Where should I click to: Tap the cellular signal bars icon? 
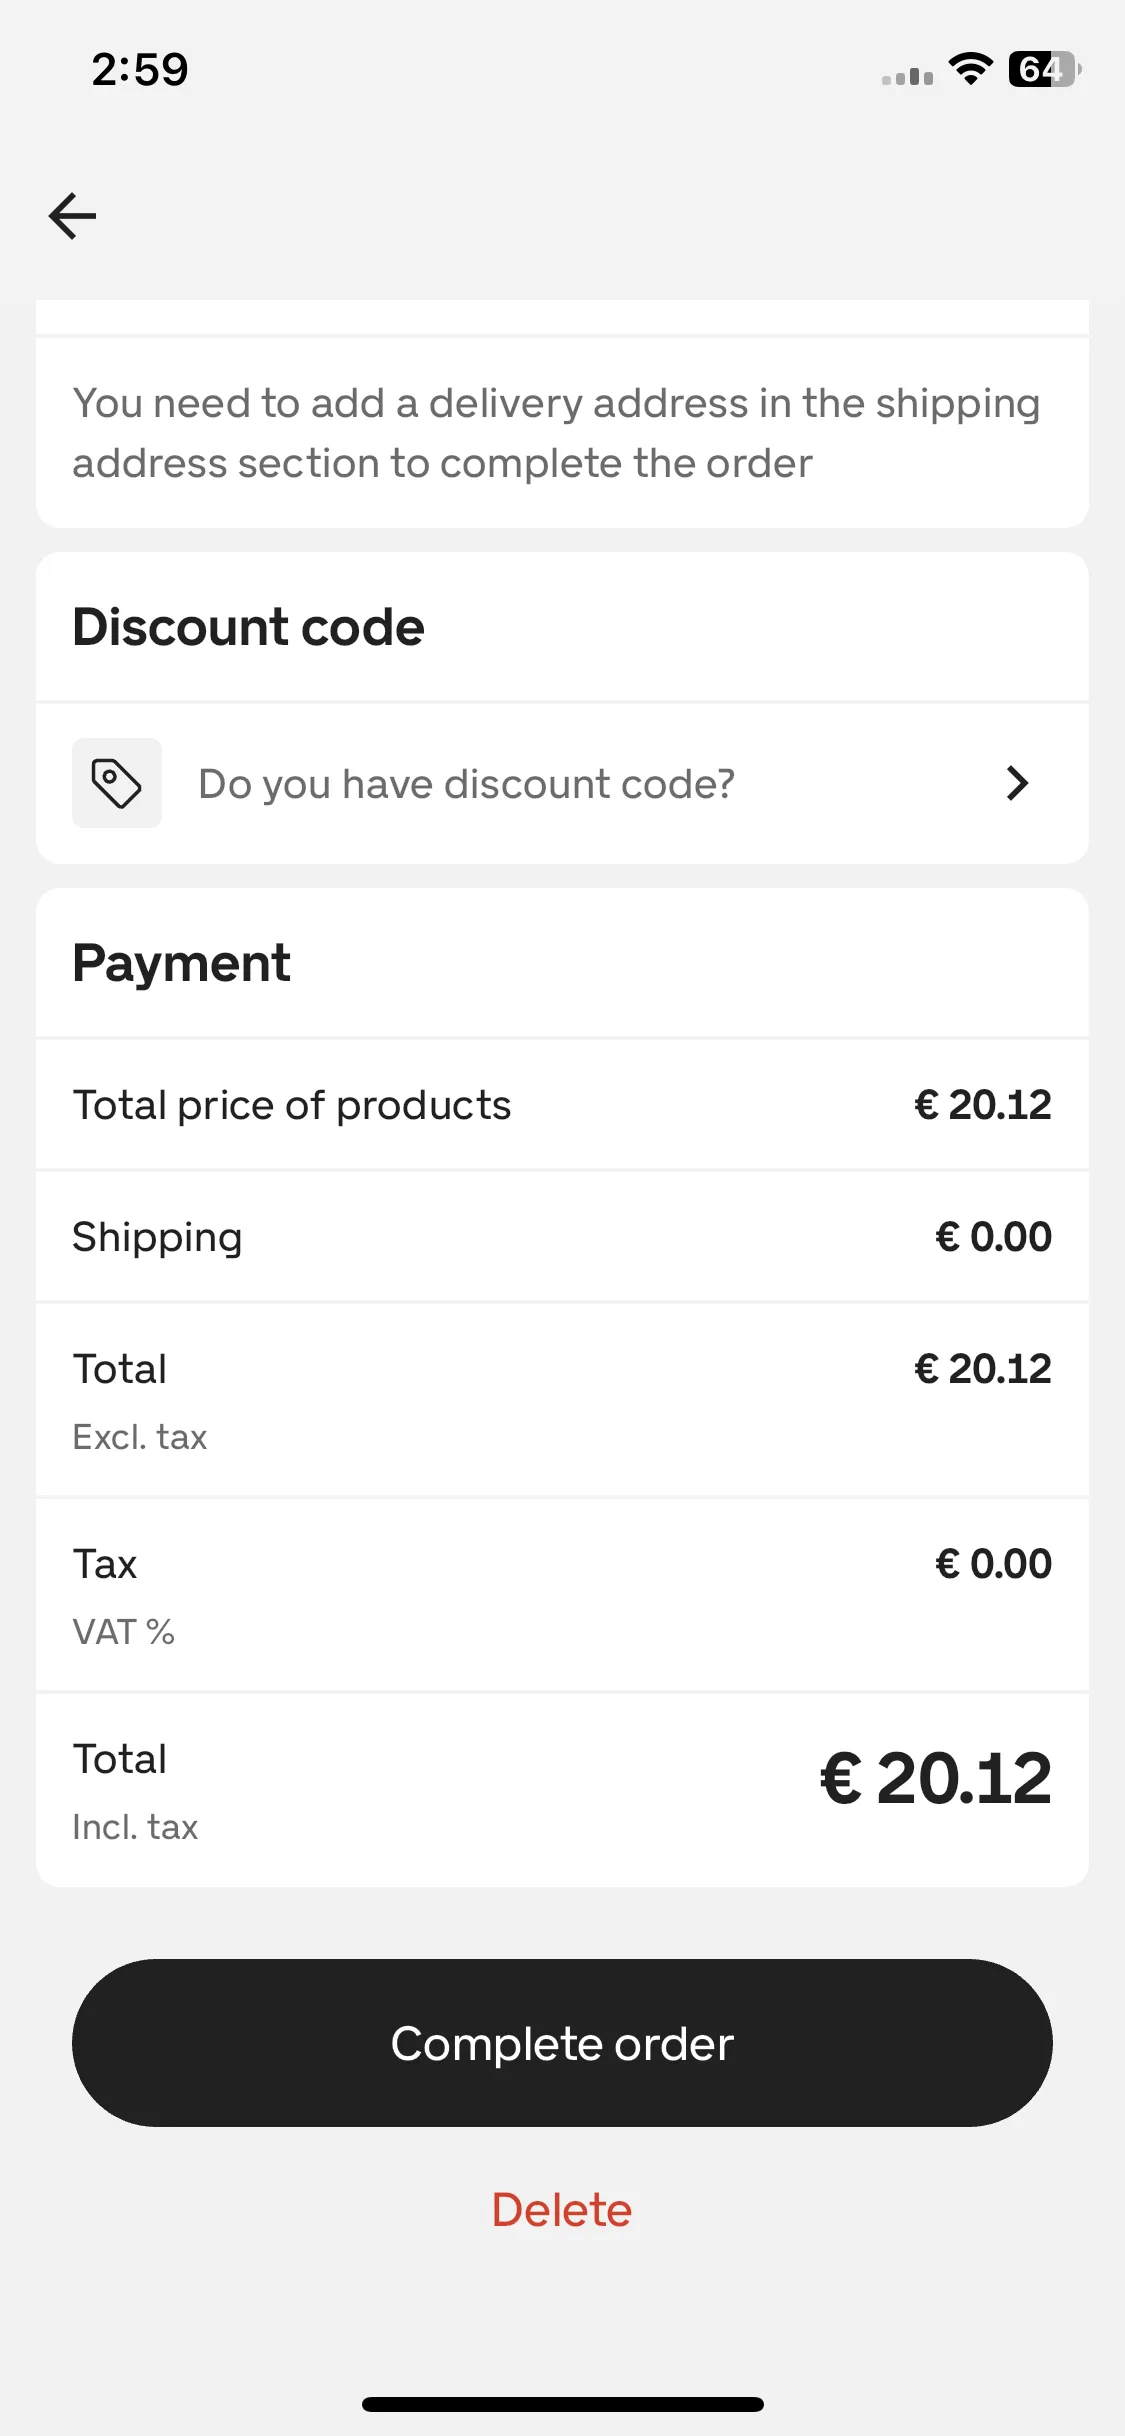click(x=907, y=76)
